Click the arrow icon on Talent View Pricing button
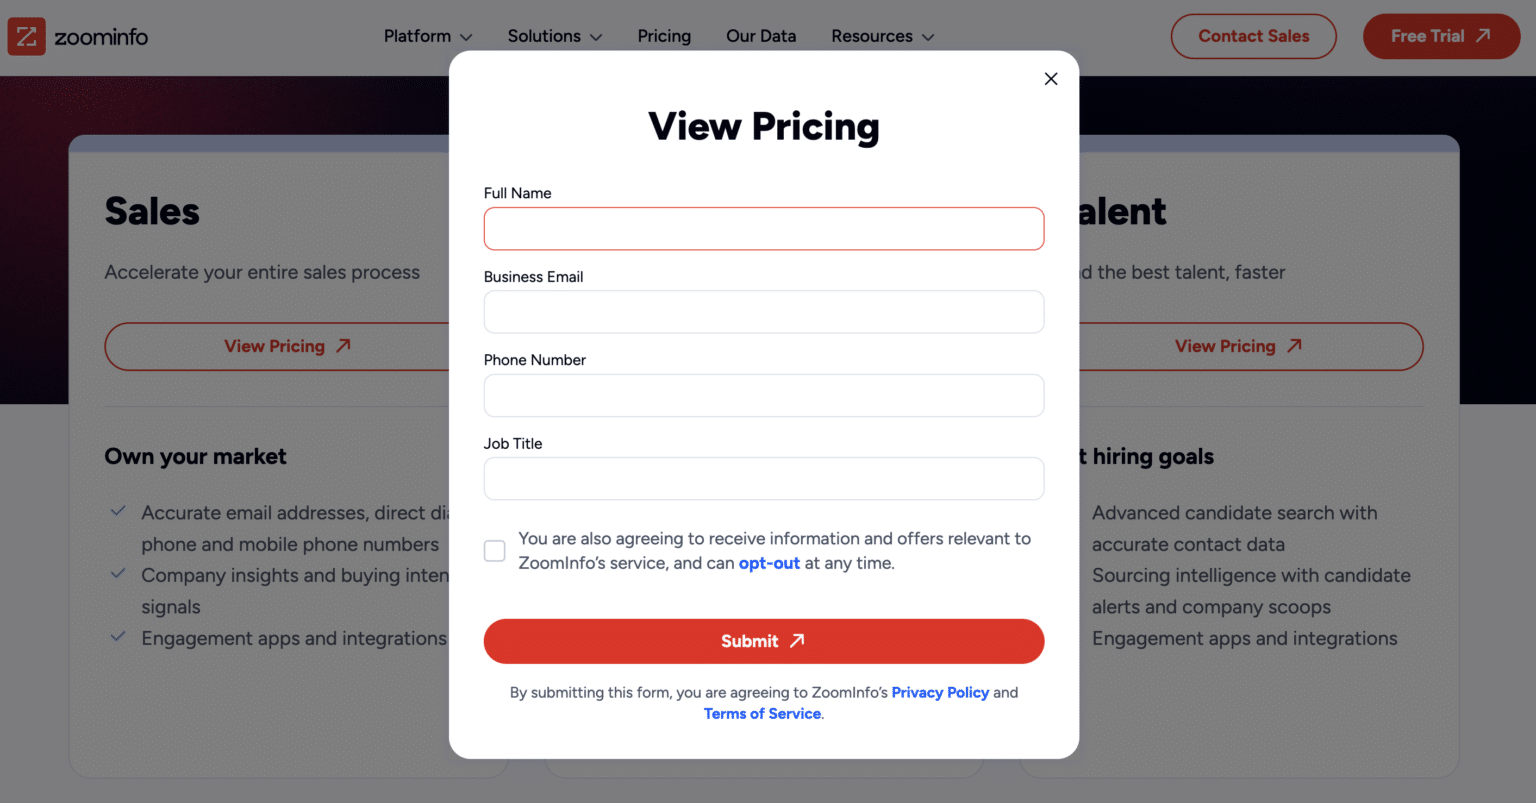Viewport: 1536px width, 803px height. pos(1294,346)
